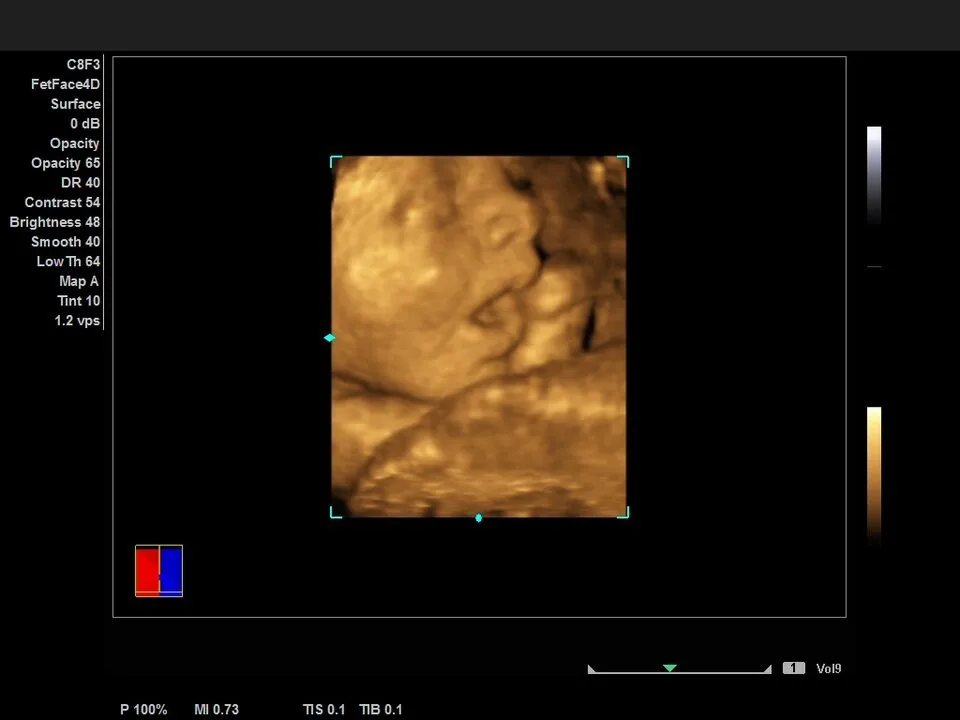Click the LowTh 64 threshold value
The width and height of the screenshot is (960, 720).
click(68, 262)
